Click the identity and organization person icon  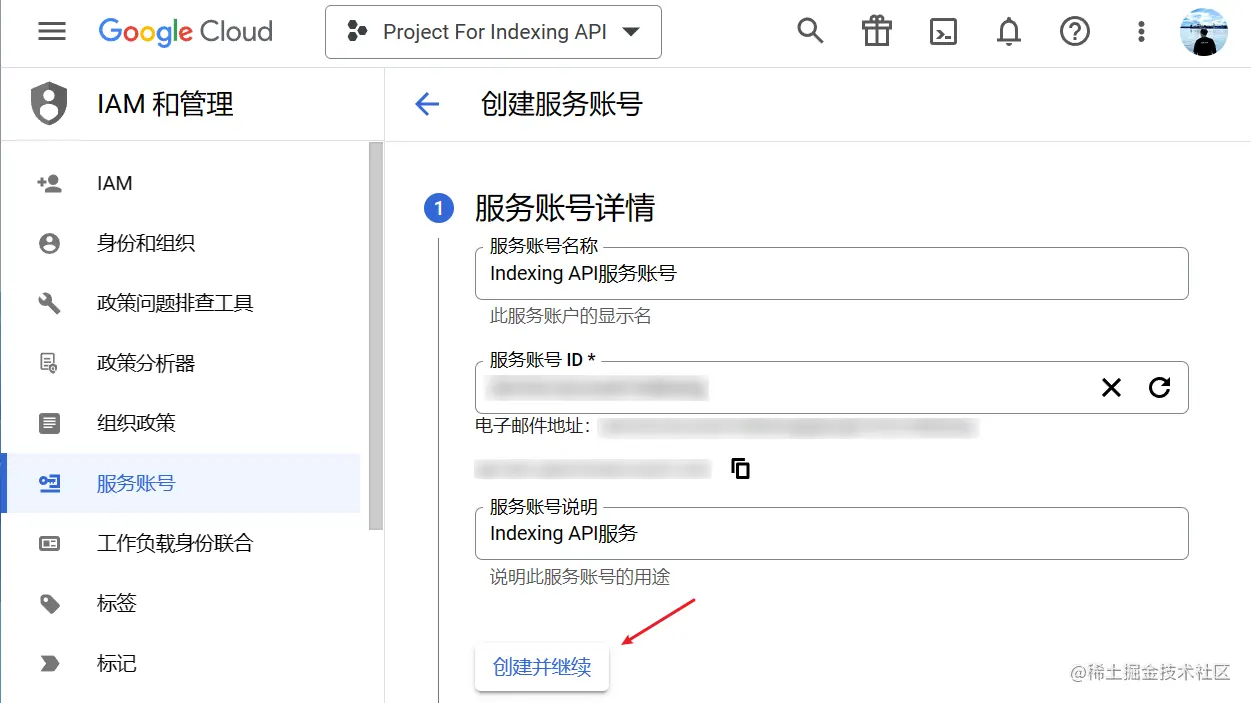point(49,243)
